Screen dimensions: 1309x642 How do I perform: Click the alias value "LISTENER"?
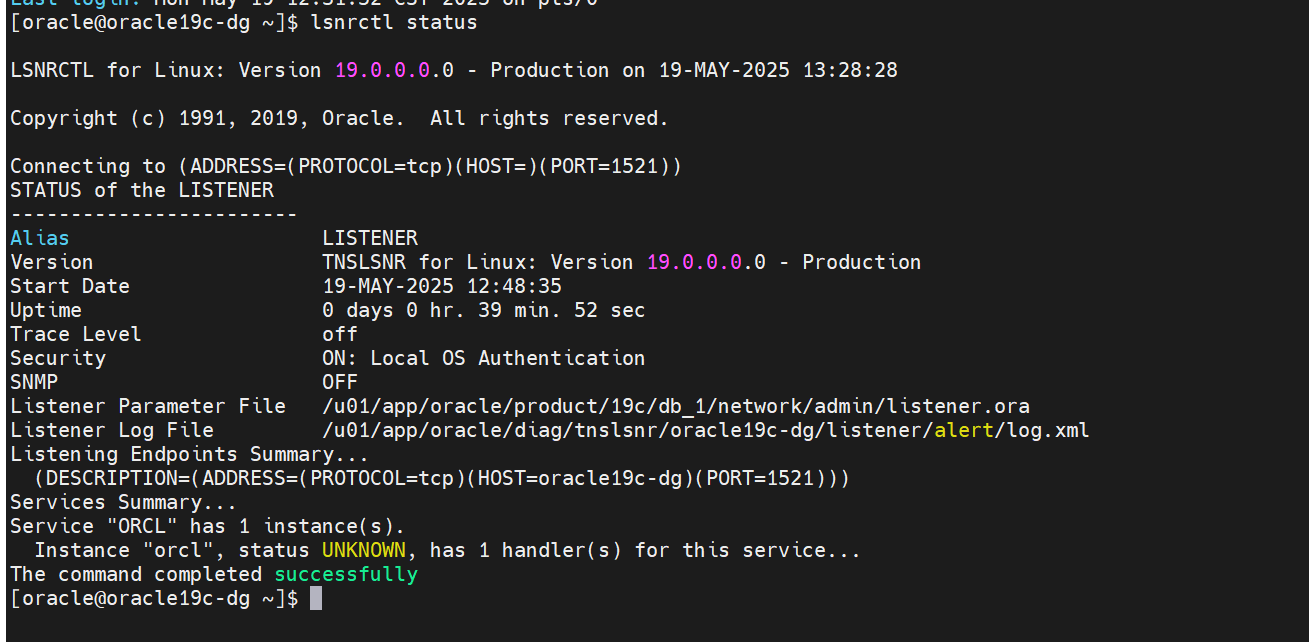[x=370, y=238]
